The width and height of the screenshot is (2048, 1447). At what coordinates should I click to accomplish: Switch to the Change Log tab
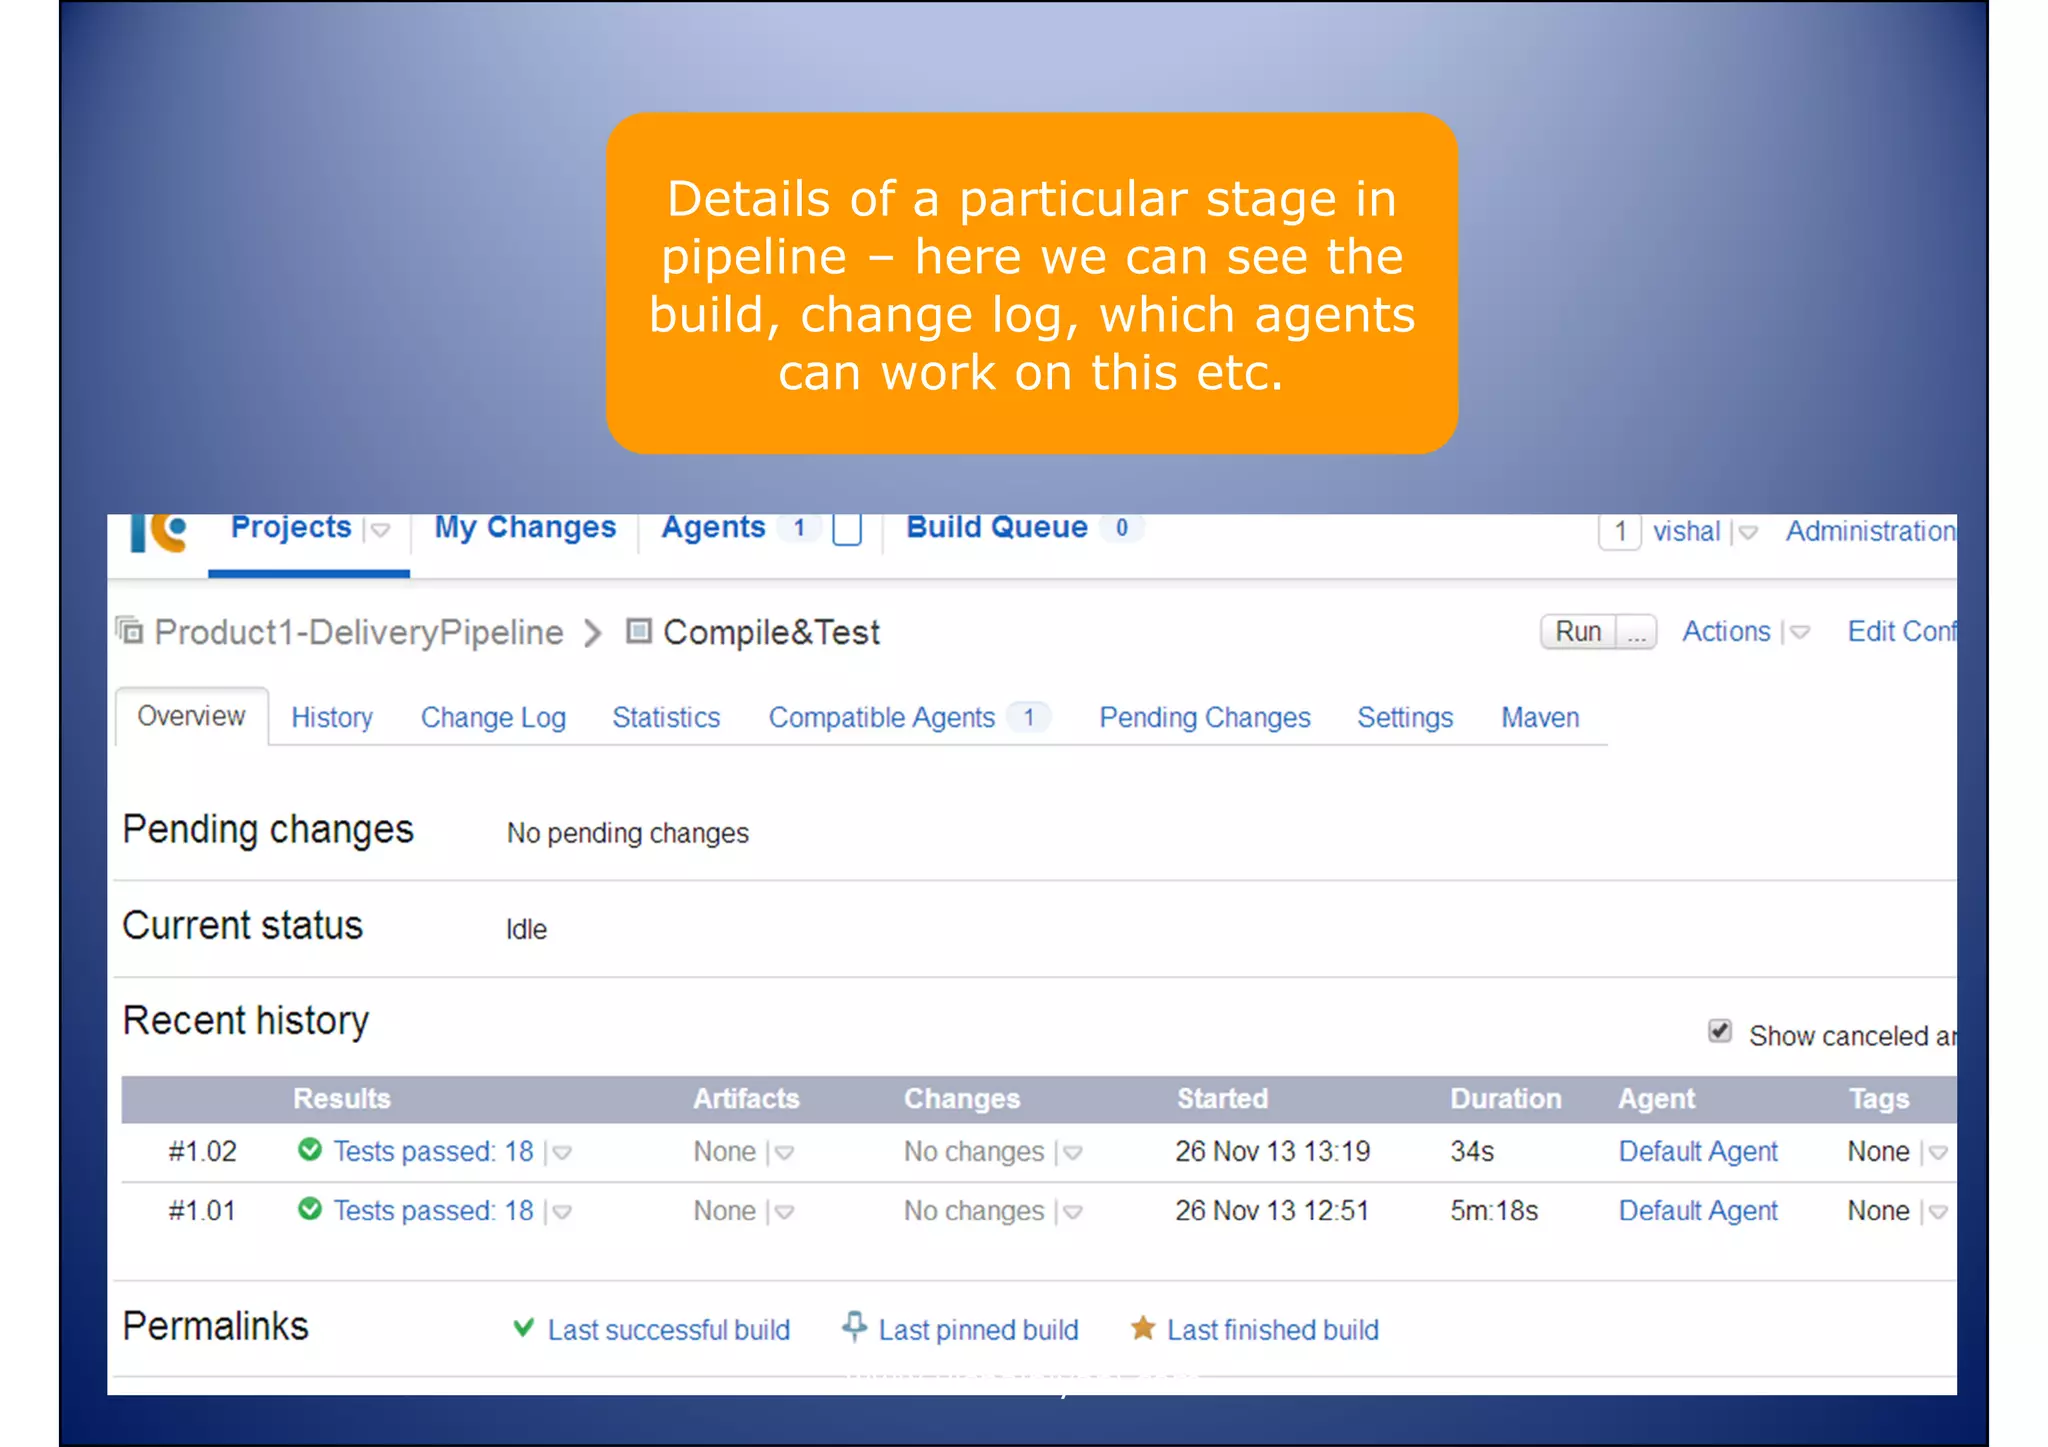pyautogui.click(x=493, y=717)
